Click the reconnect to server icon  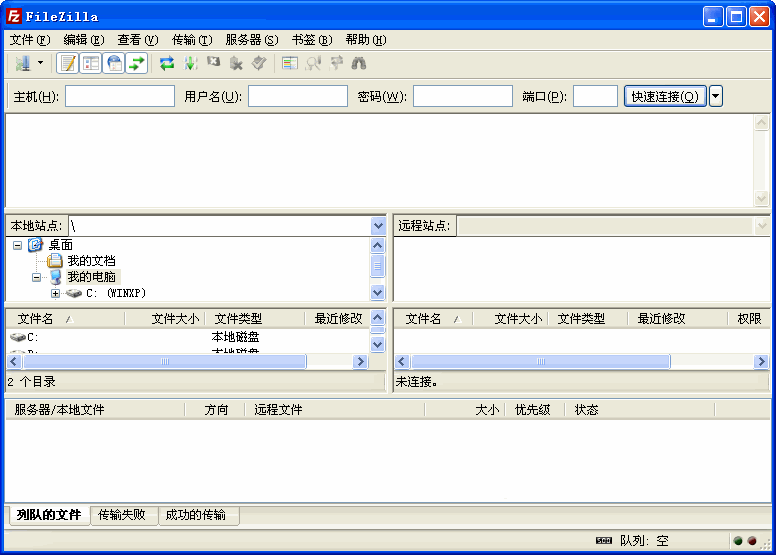(x=259, y=63)
